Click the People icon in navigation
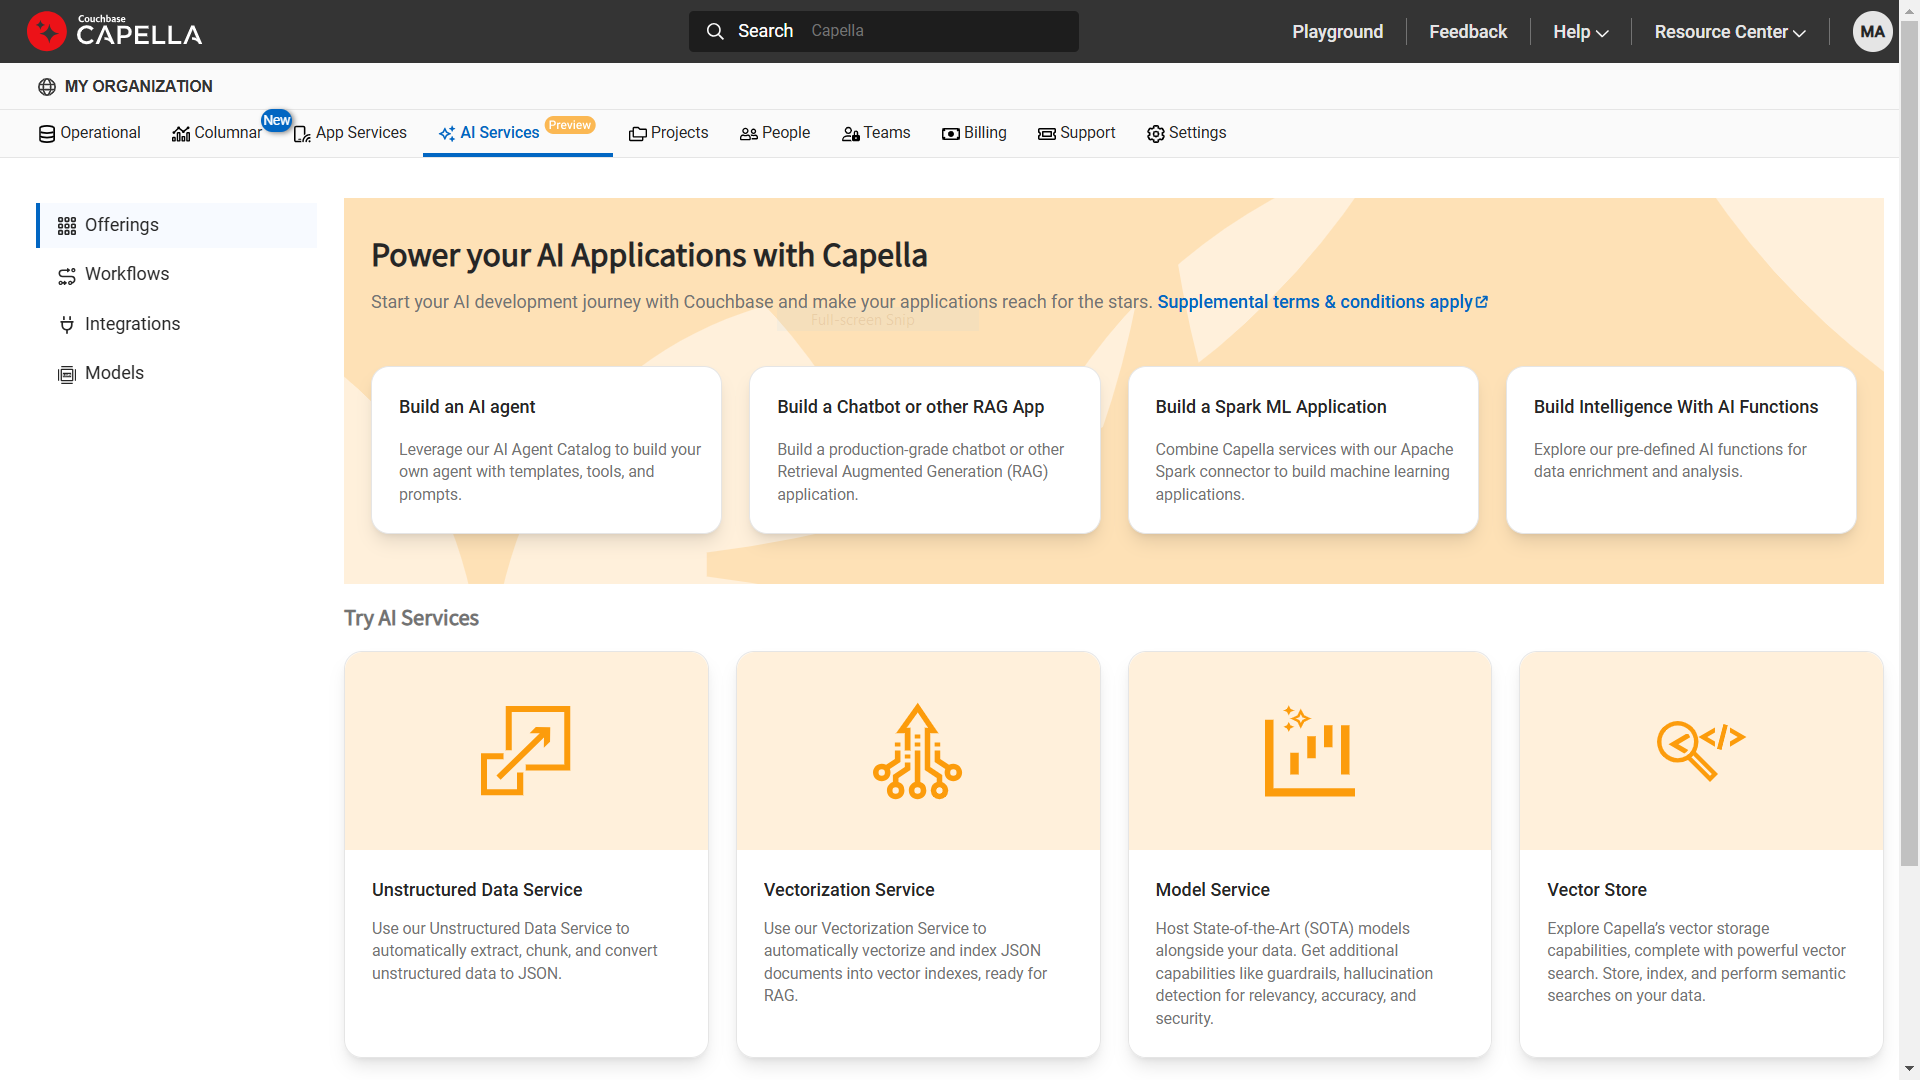 pyautogui.click(x=749, y=134)
